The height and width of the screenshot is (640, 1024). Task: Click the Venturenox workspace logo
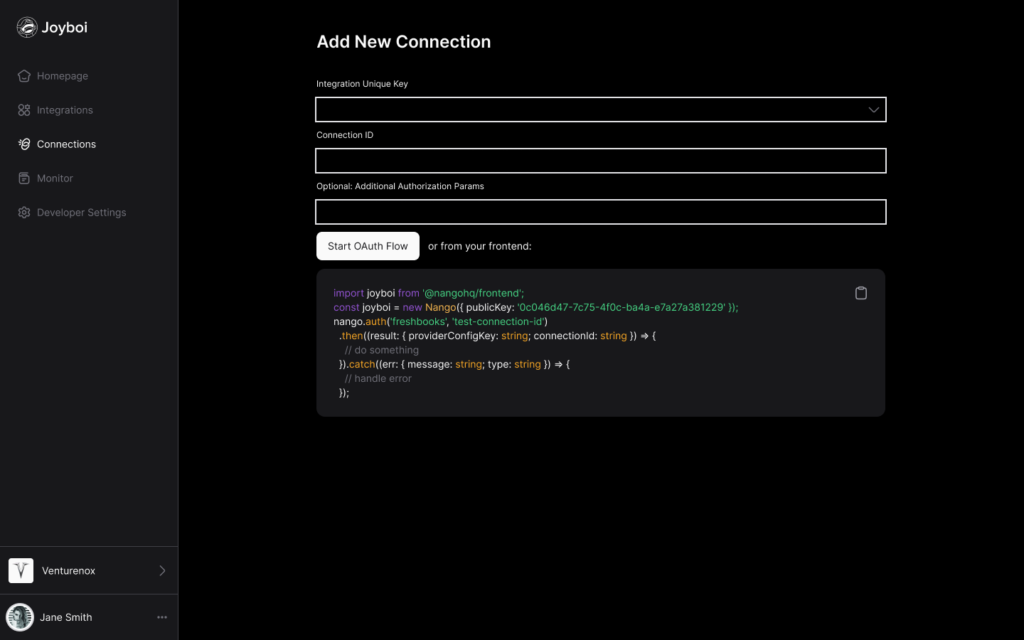(x=21, y=570)
